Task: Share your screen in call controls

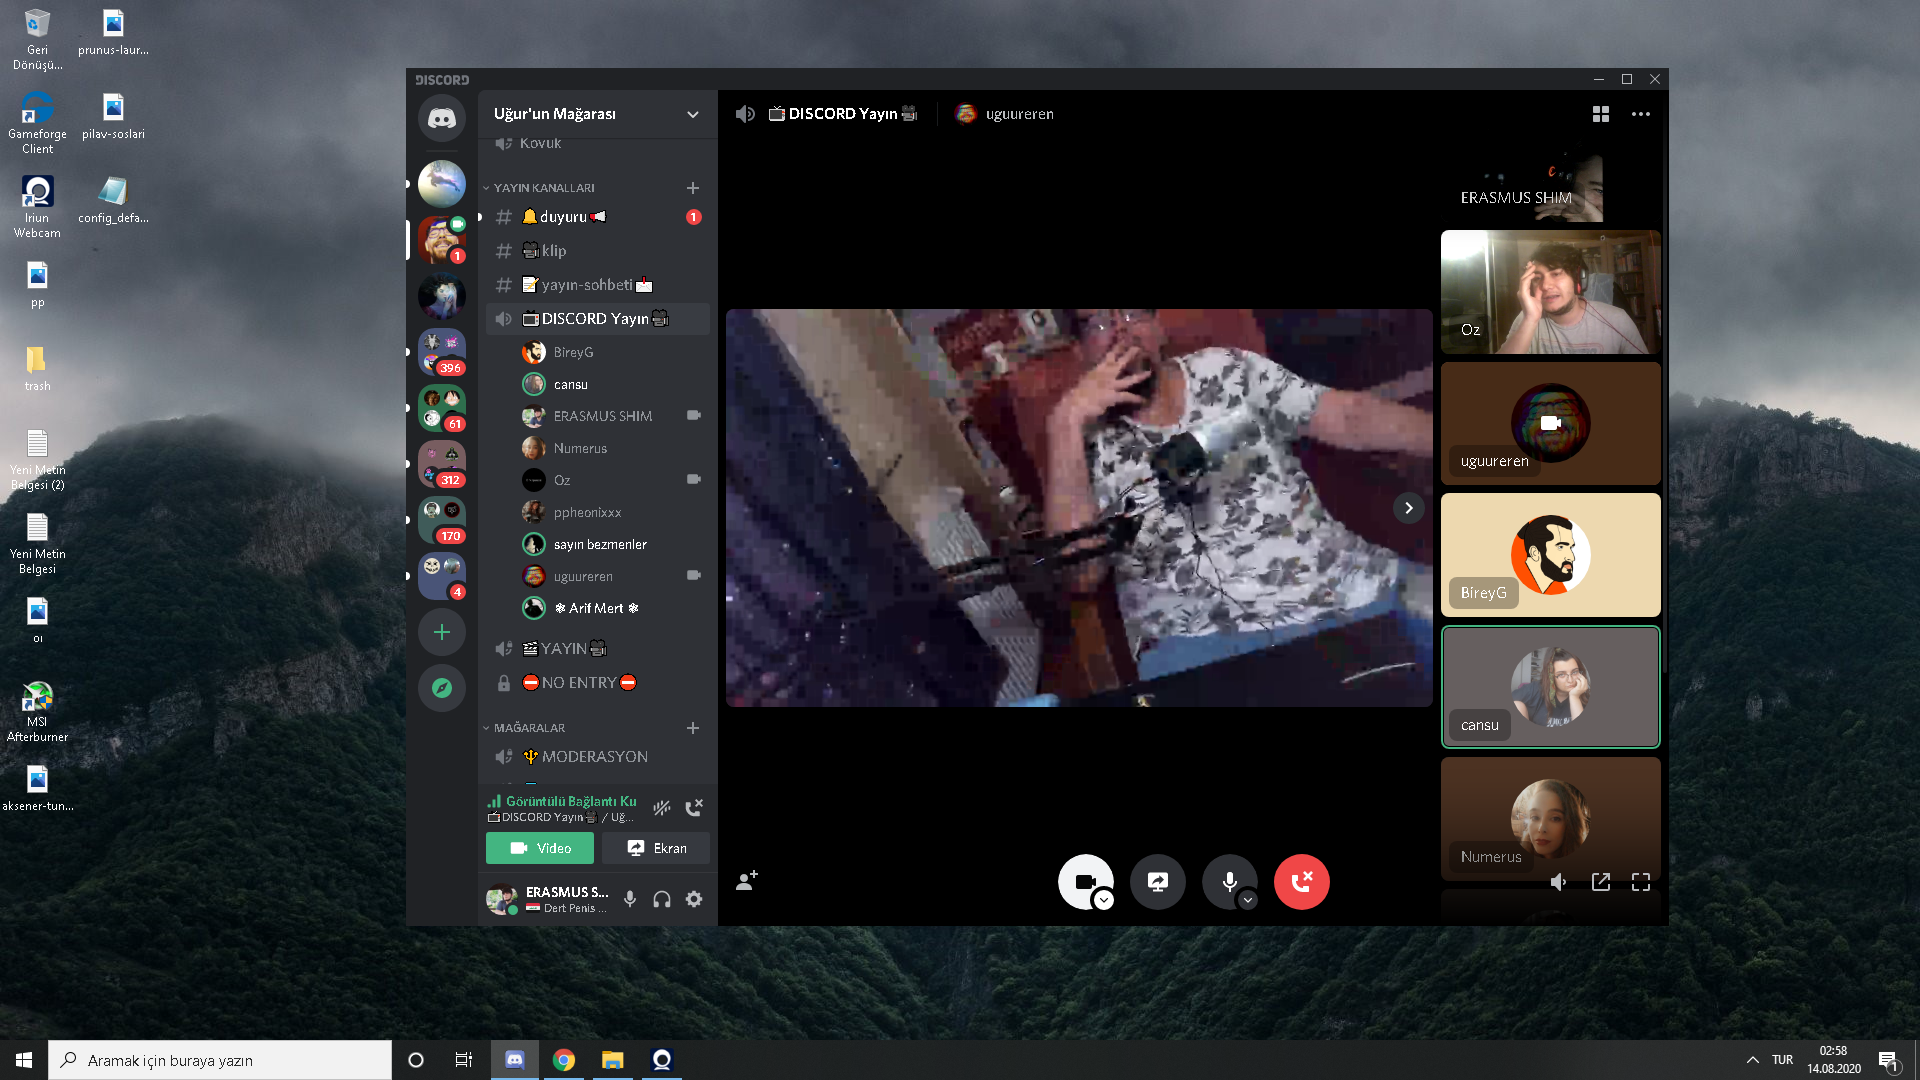Action: coord(1158,882)
